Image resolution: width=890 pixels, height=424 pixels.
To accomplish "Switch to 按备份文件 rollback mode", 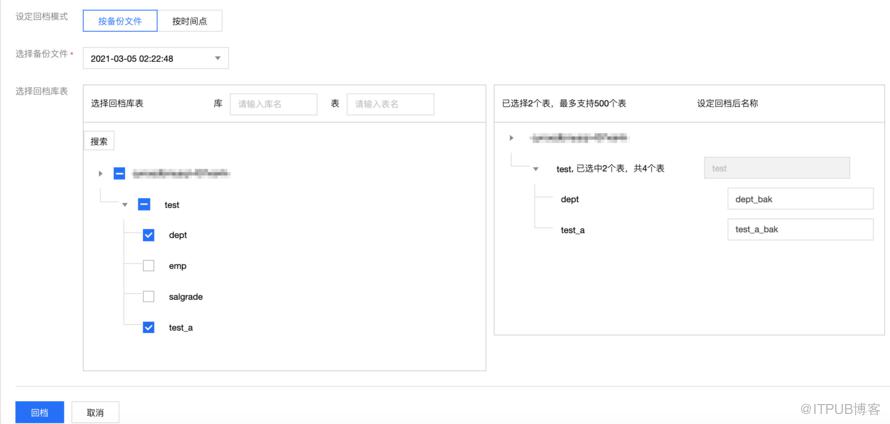I will (x=120, y=21).
